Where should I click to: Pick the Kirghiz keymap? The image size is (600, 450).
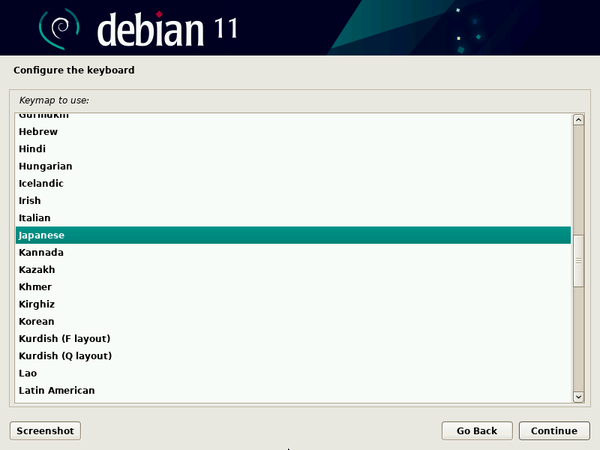pos(37,304)
